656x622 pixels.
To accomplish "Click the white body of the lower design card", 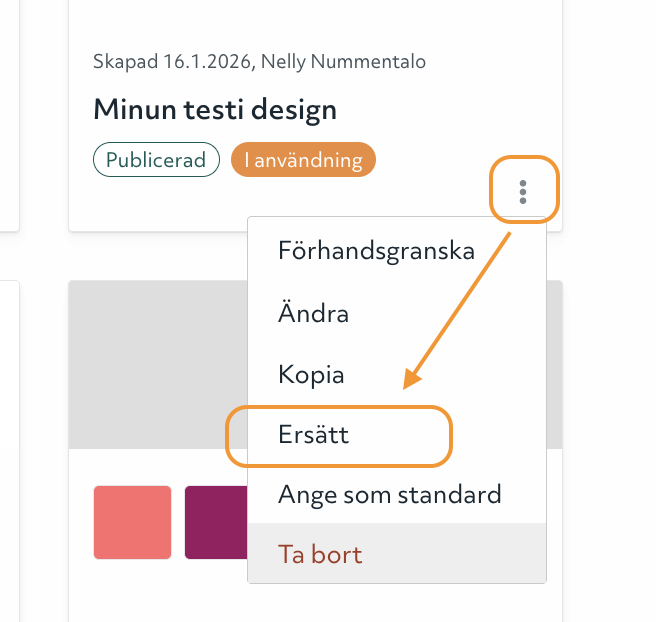I will (x=160, y=590).
